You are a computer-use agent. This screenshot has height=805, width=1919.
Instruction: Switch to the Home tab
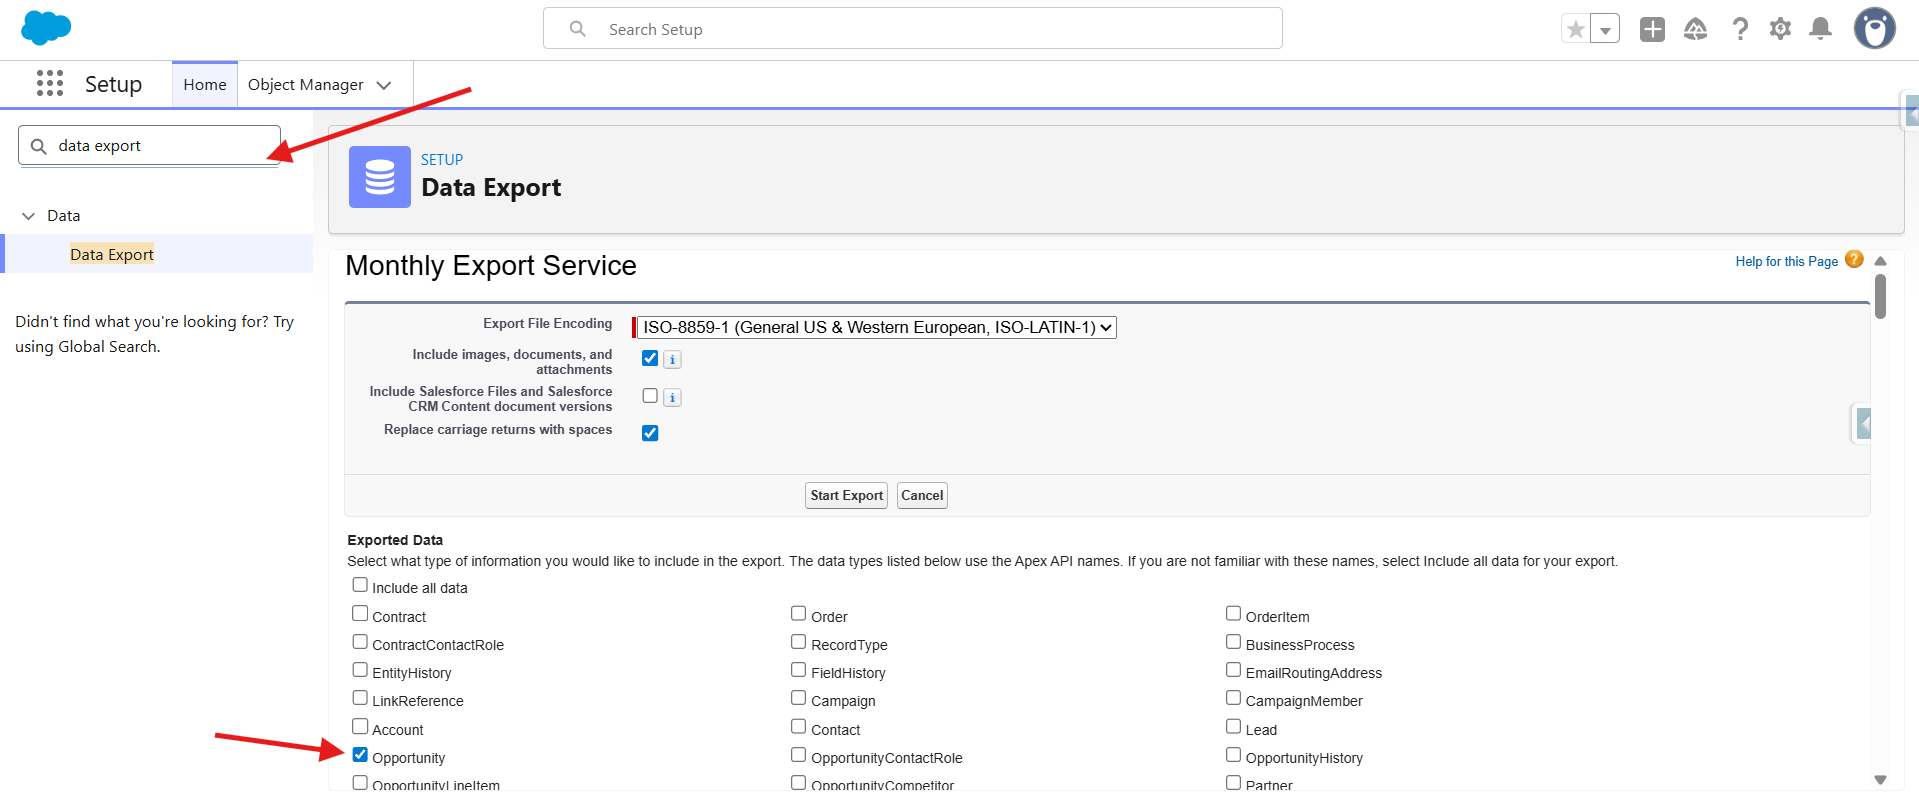click(x=205, y=85)
